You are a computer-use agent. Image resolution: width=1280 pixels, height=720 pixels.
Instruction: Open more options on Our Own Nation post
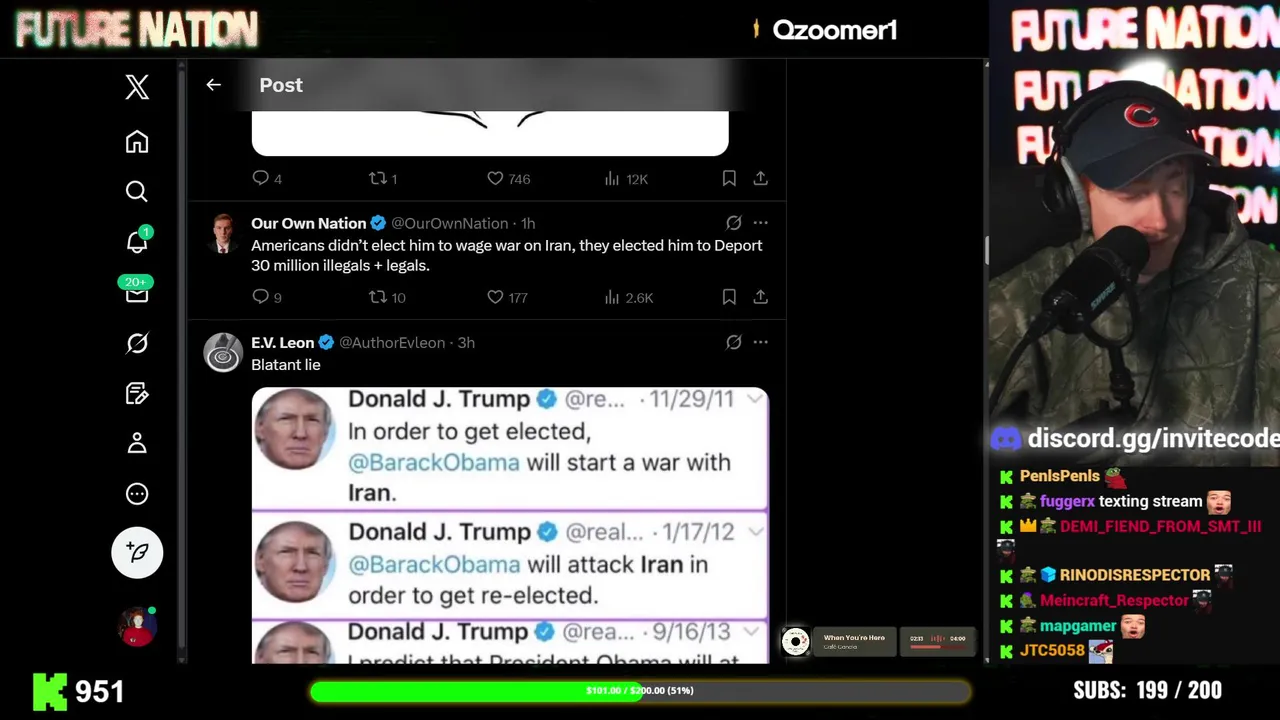pyautogui.click(x=761, y=223)
